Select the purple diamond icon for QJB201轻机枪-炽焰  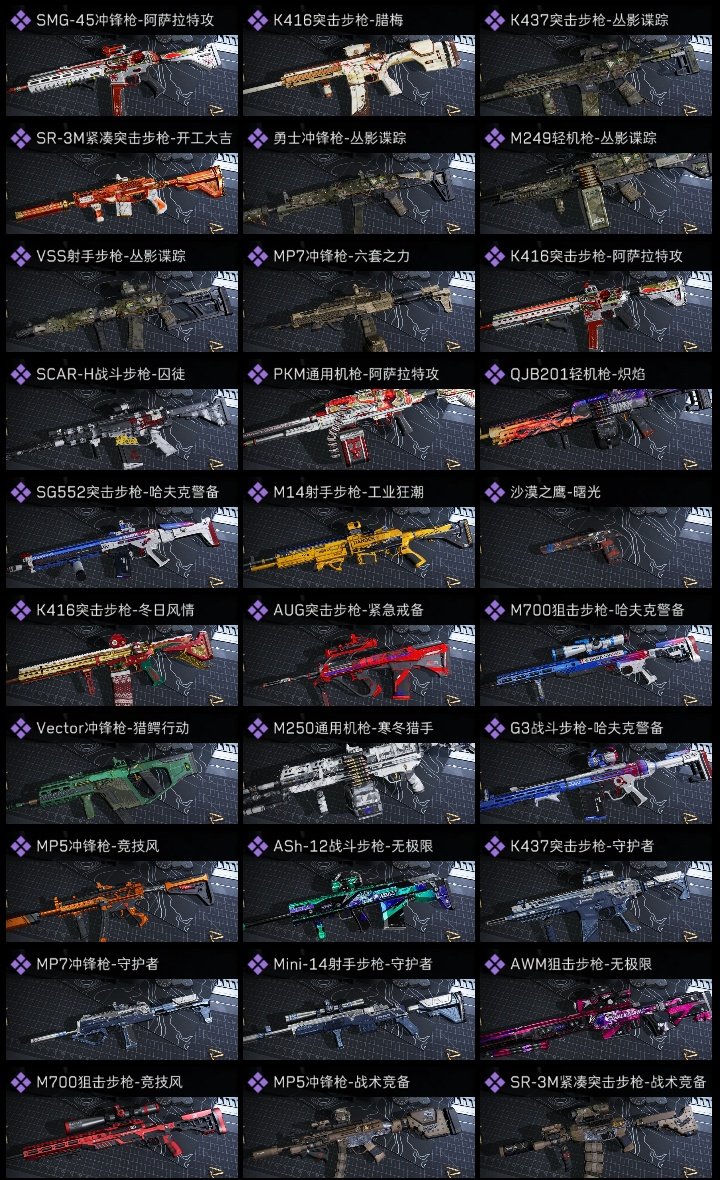click(494, 374)
